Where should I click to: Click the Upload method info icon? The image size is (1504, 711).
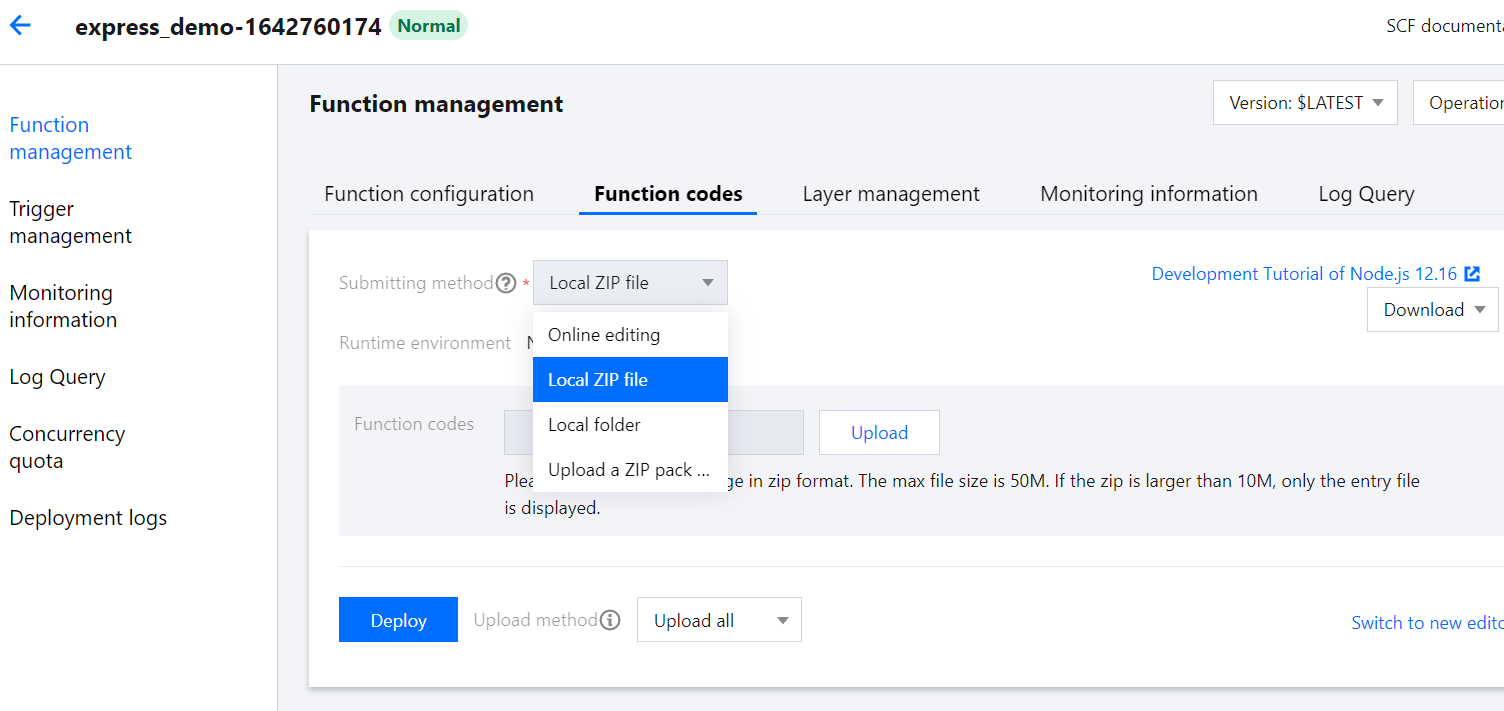click(610, 620)
